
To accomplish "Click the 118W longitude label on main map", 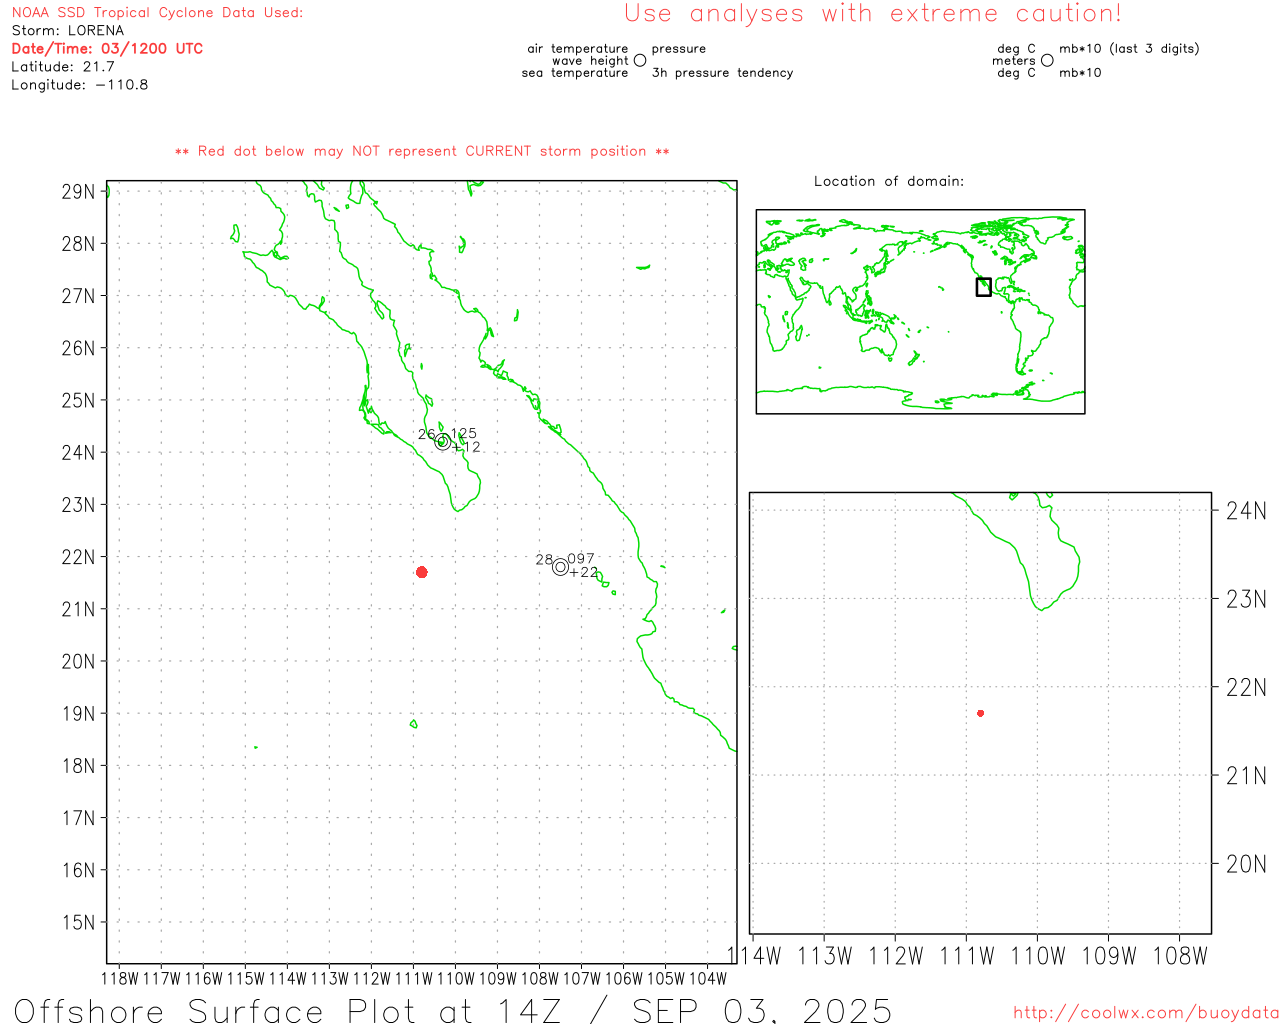I will point(120,978).
